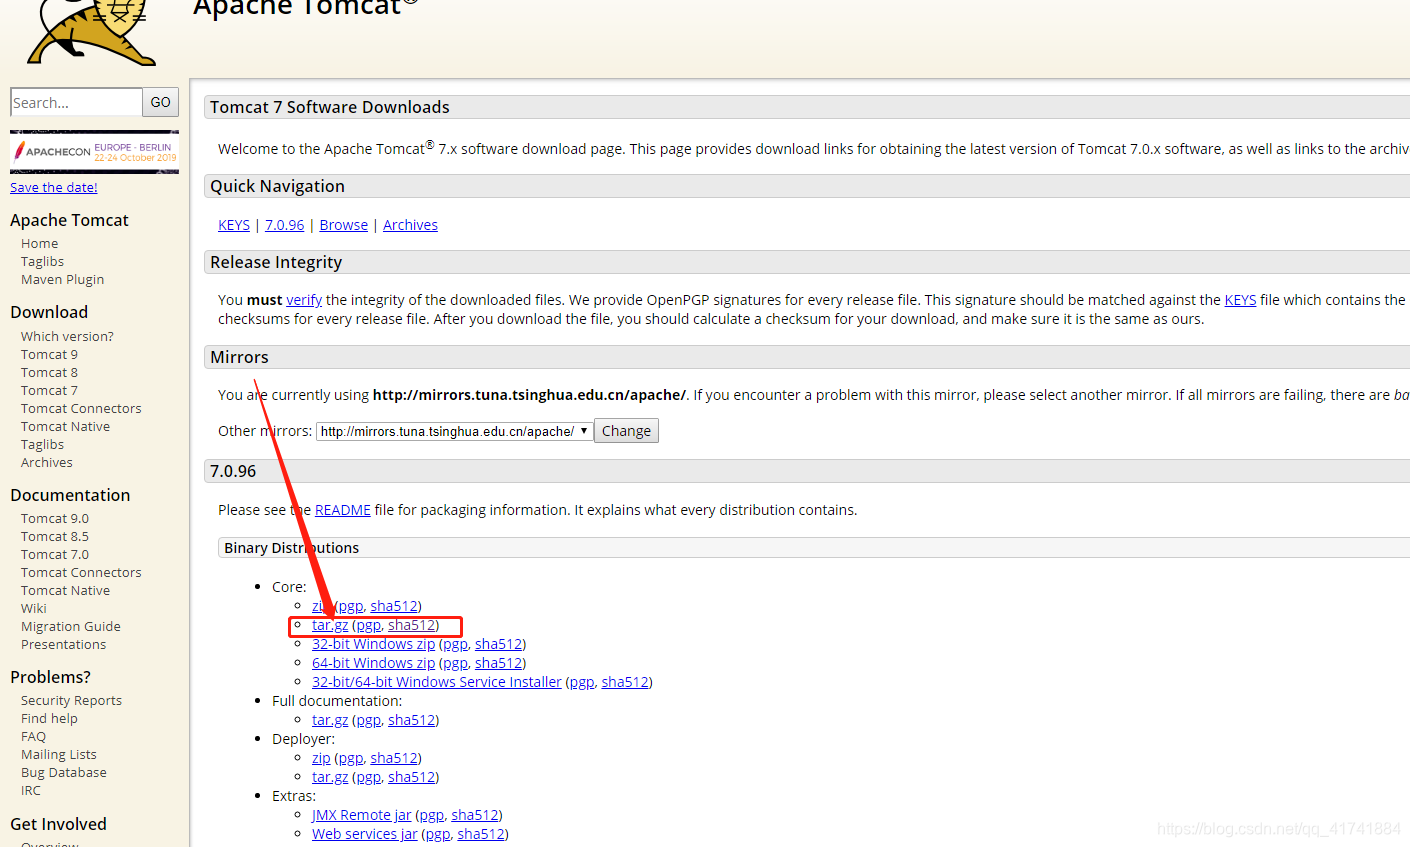
Task: Open Presentations sidebar link
Action: (x=63, y=644)
